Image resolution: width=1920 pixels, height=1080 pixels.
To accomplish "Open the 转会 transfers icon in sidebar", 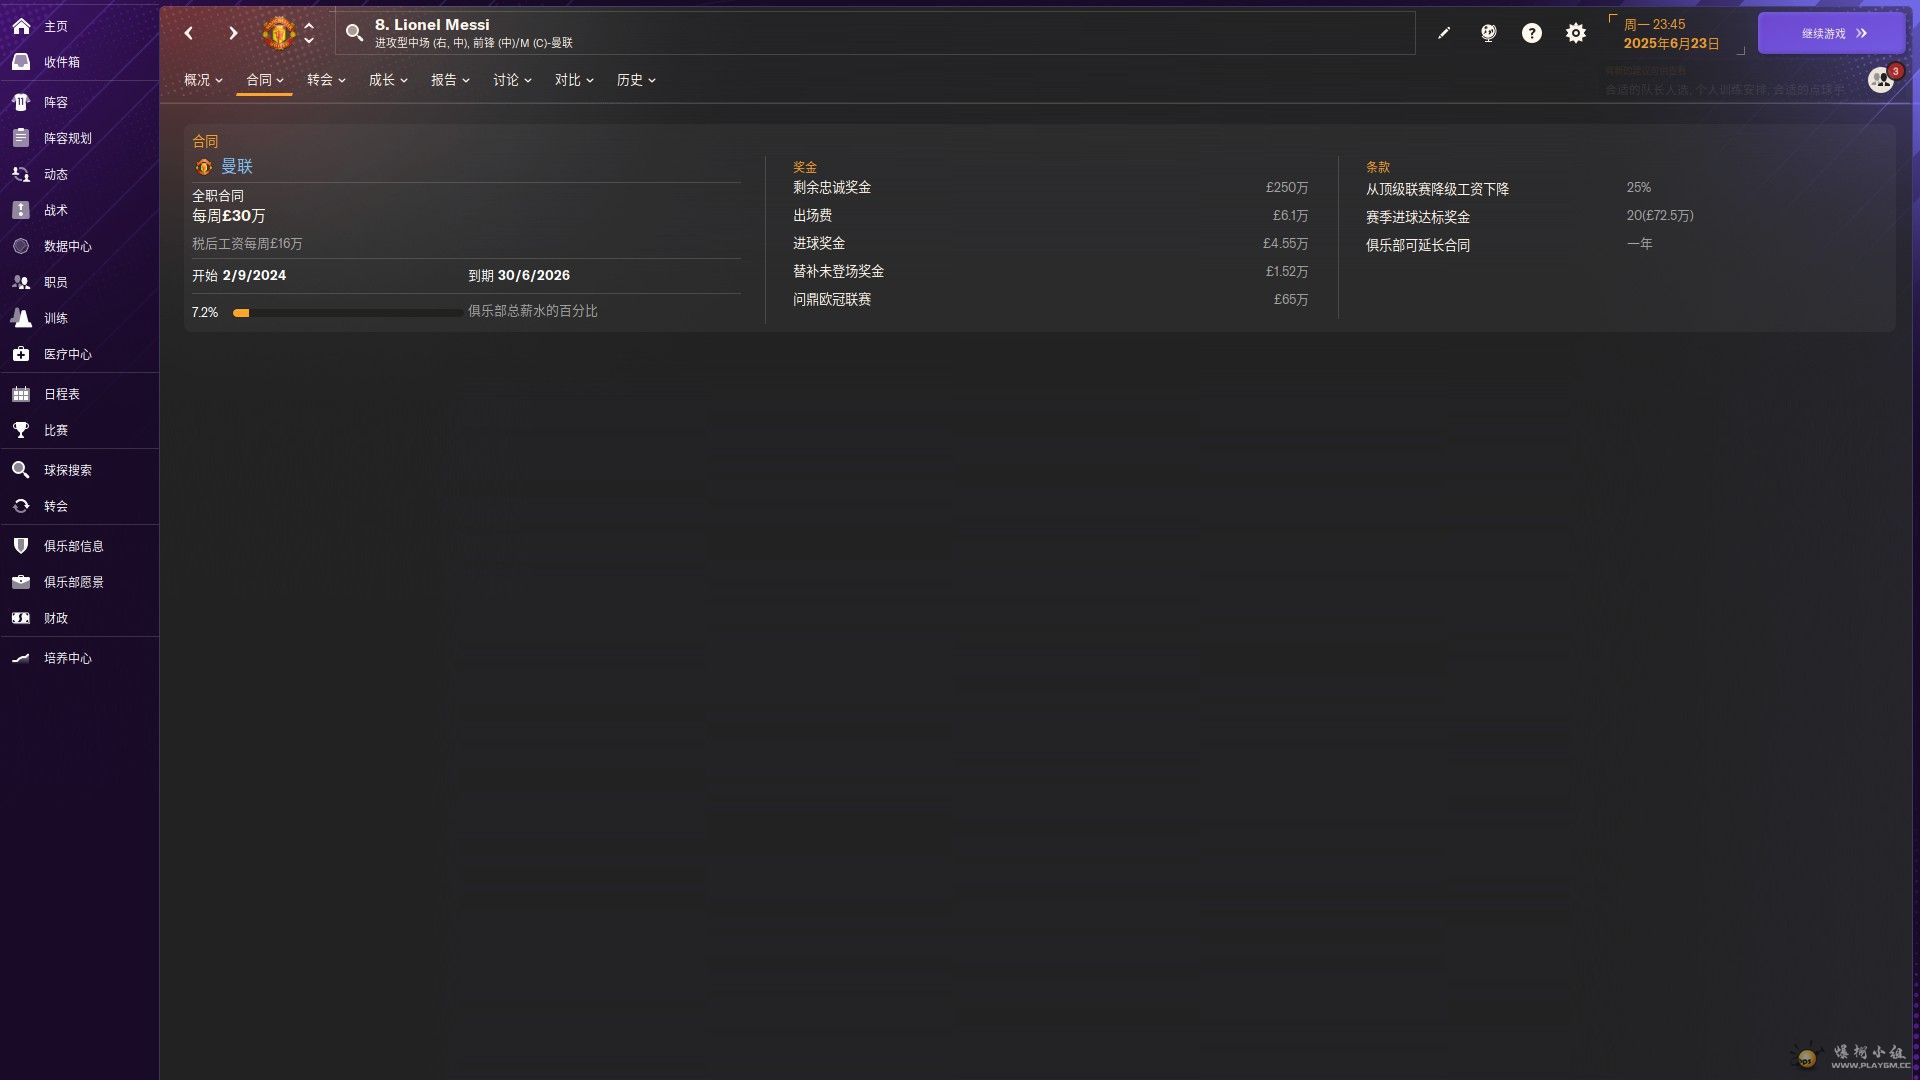I will (x=21, y=506).
